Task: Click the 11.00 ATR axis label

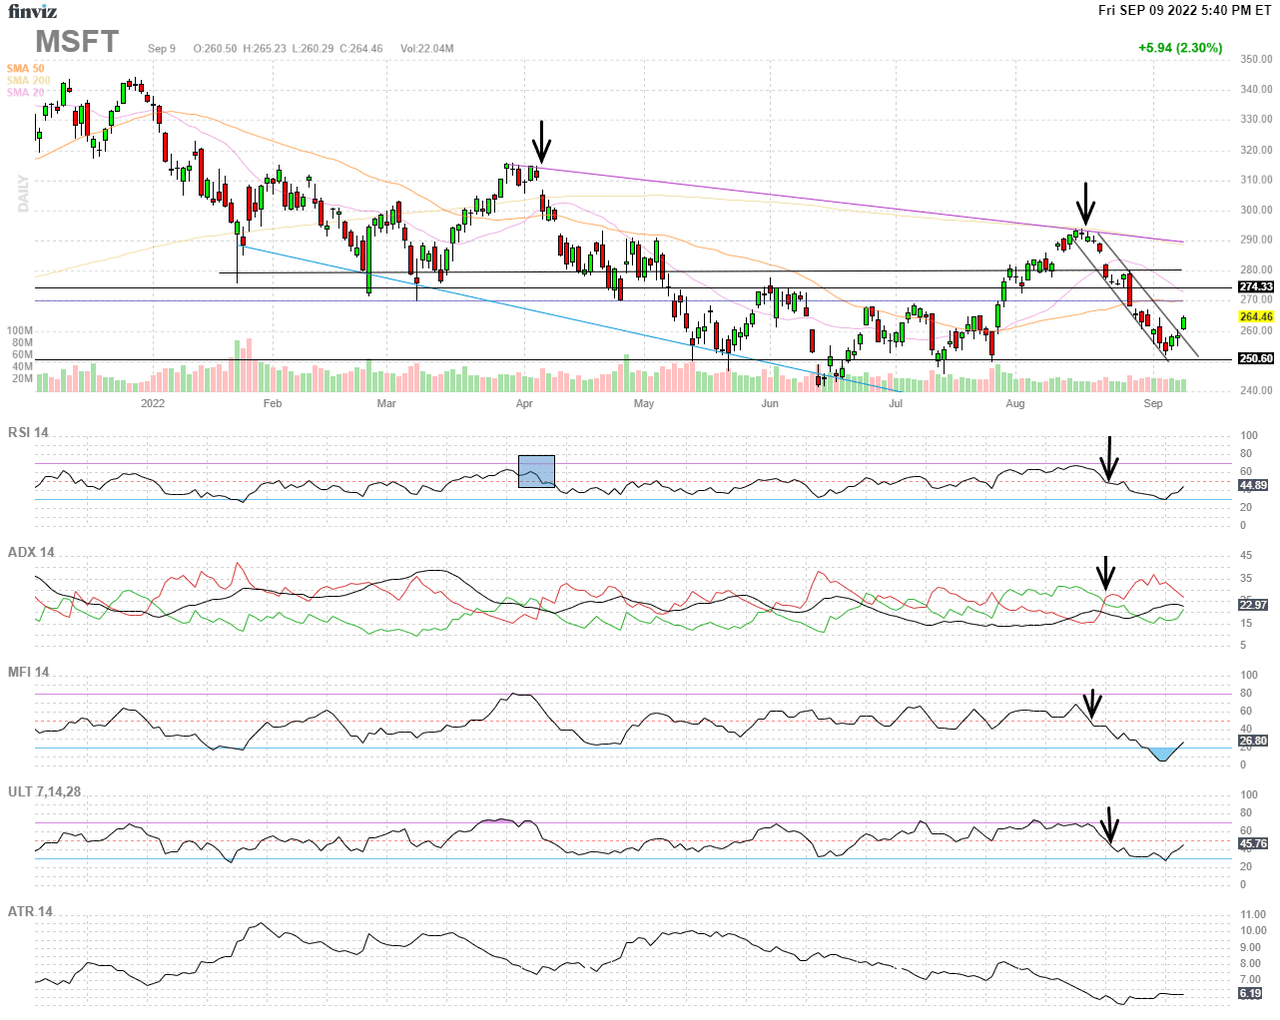Action: (x=1253, y=915)
